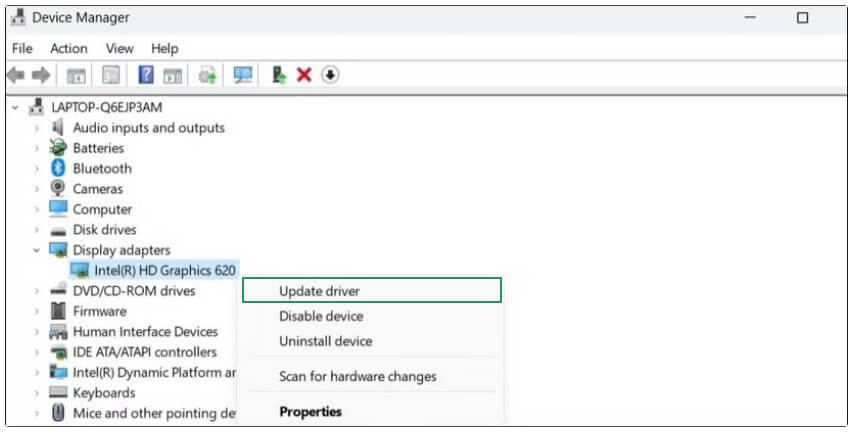
Task: Open the Action menu
Action: pyautogui.click(x=69, y=48)
